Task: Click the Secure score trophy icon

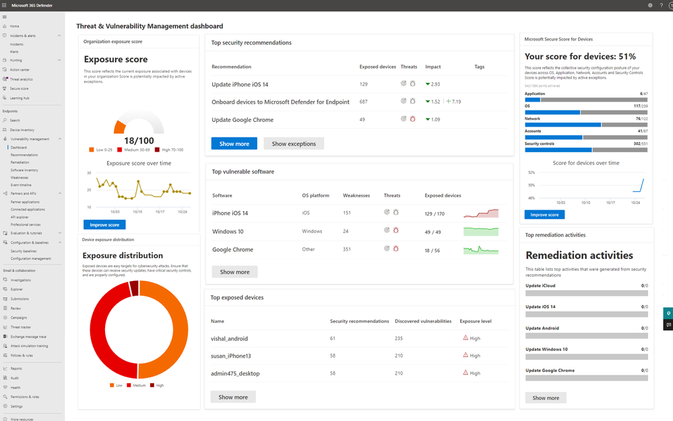Action: click(x=5, y=88)
